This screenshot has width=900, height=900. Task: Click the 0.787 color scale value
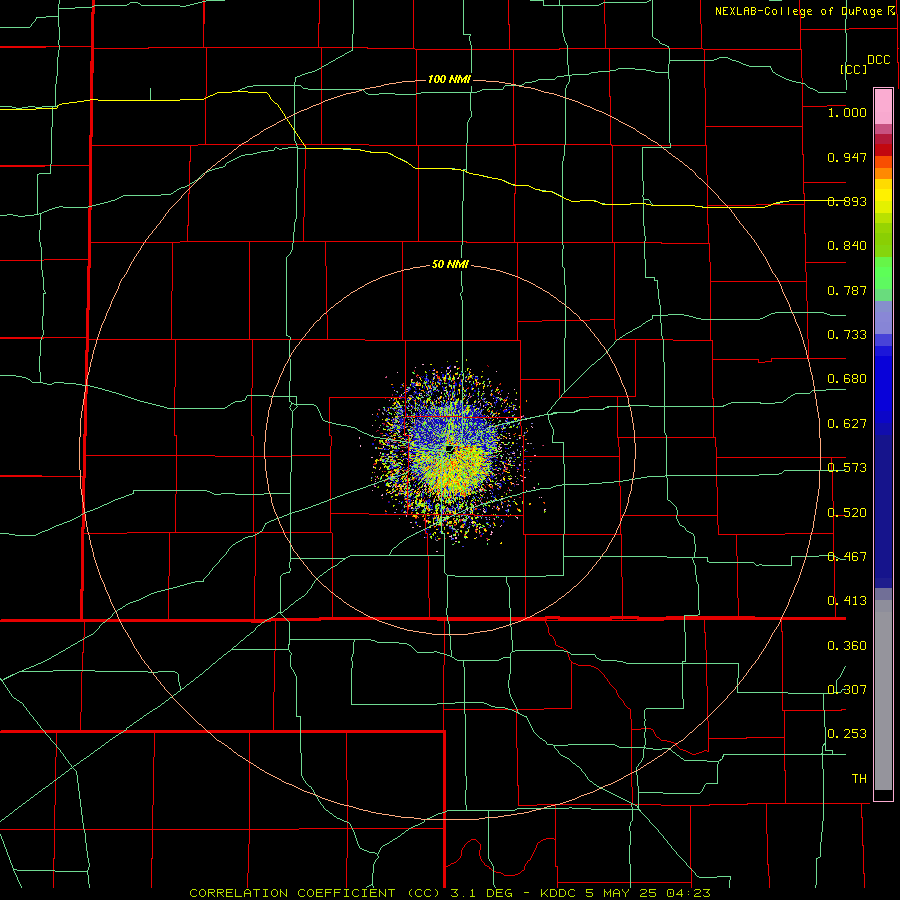[847, 290]
